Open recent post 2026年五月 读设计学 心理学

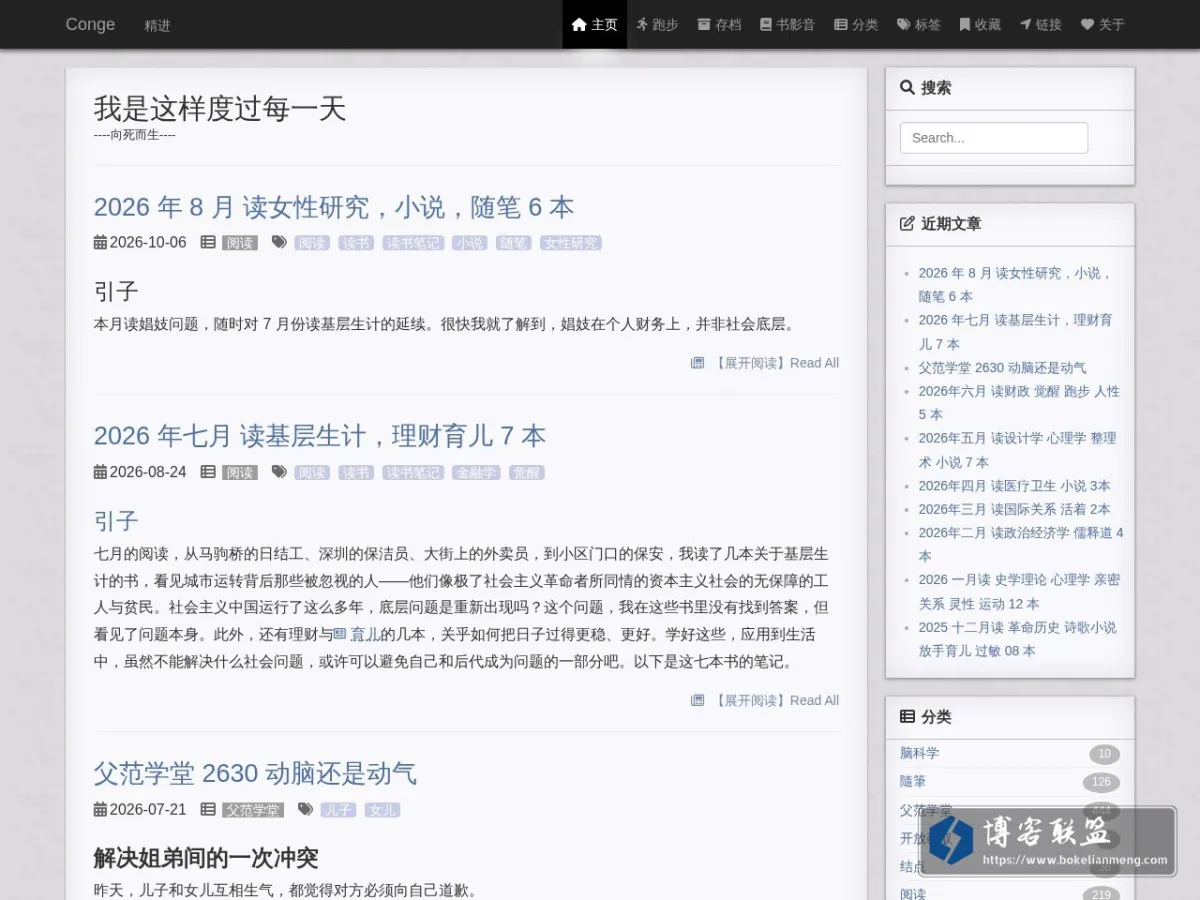pyautogui.click(x=1017, y=450)
